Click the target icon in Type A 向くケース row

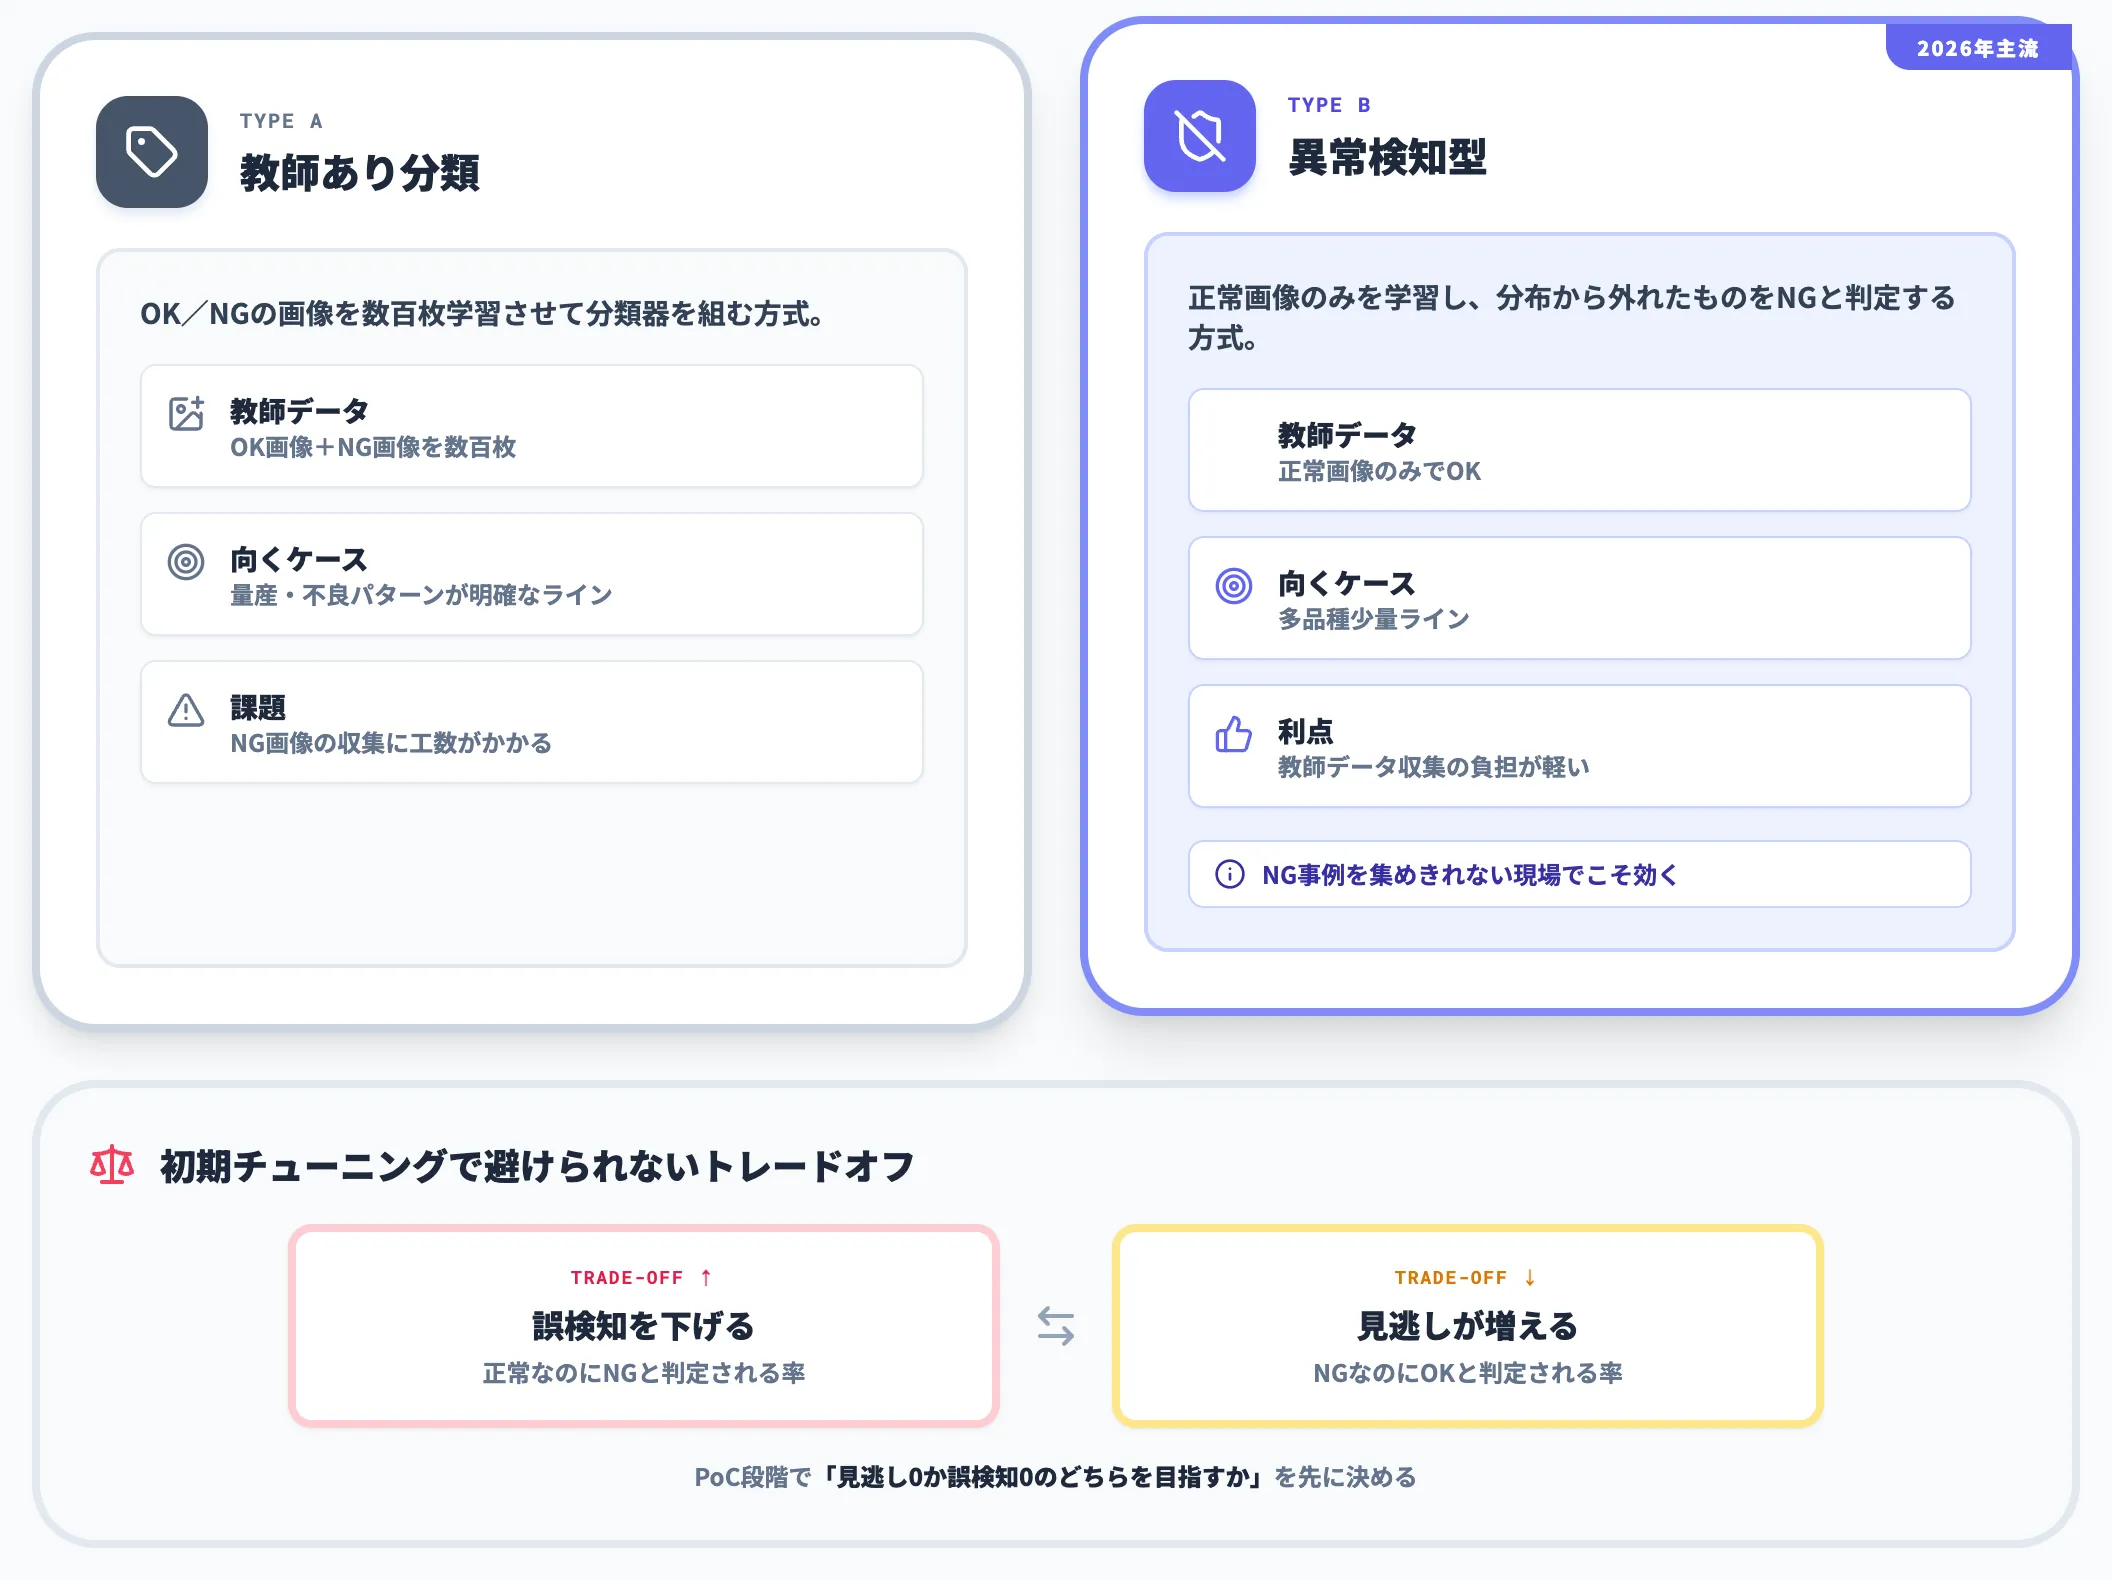[x=186, y=562]
